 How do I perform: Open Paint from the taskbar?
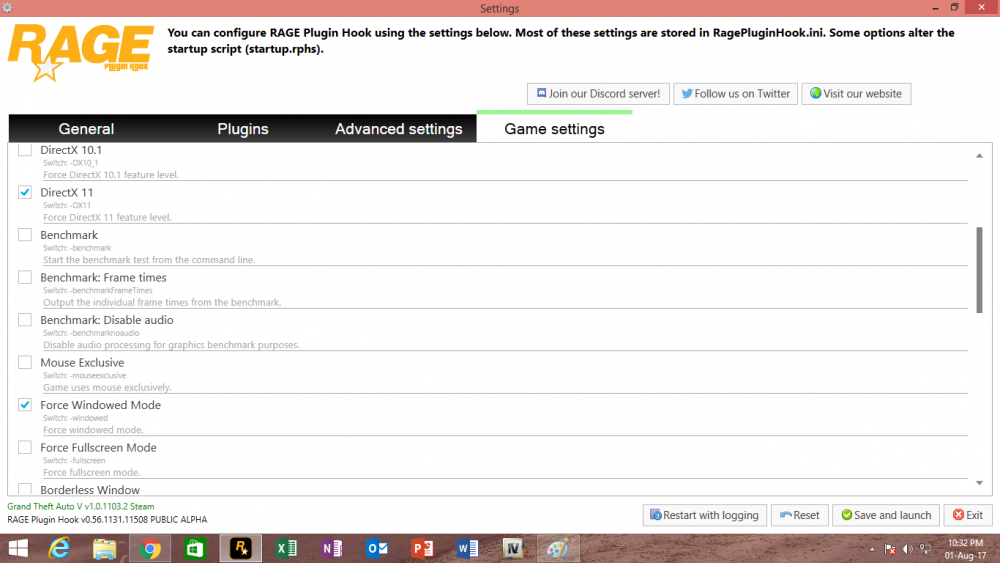(x=557, y=548)
